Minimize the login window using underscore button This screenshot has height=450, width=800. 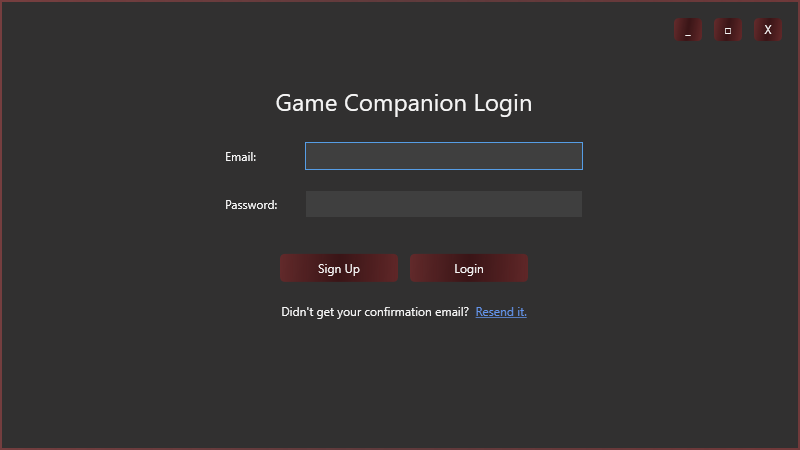click(688, 30)
